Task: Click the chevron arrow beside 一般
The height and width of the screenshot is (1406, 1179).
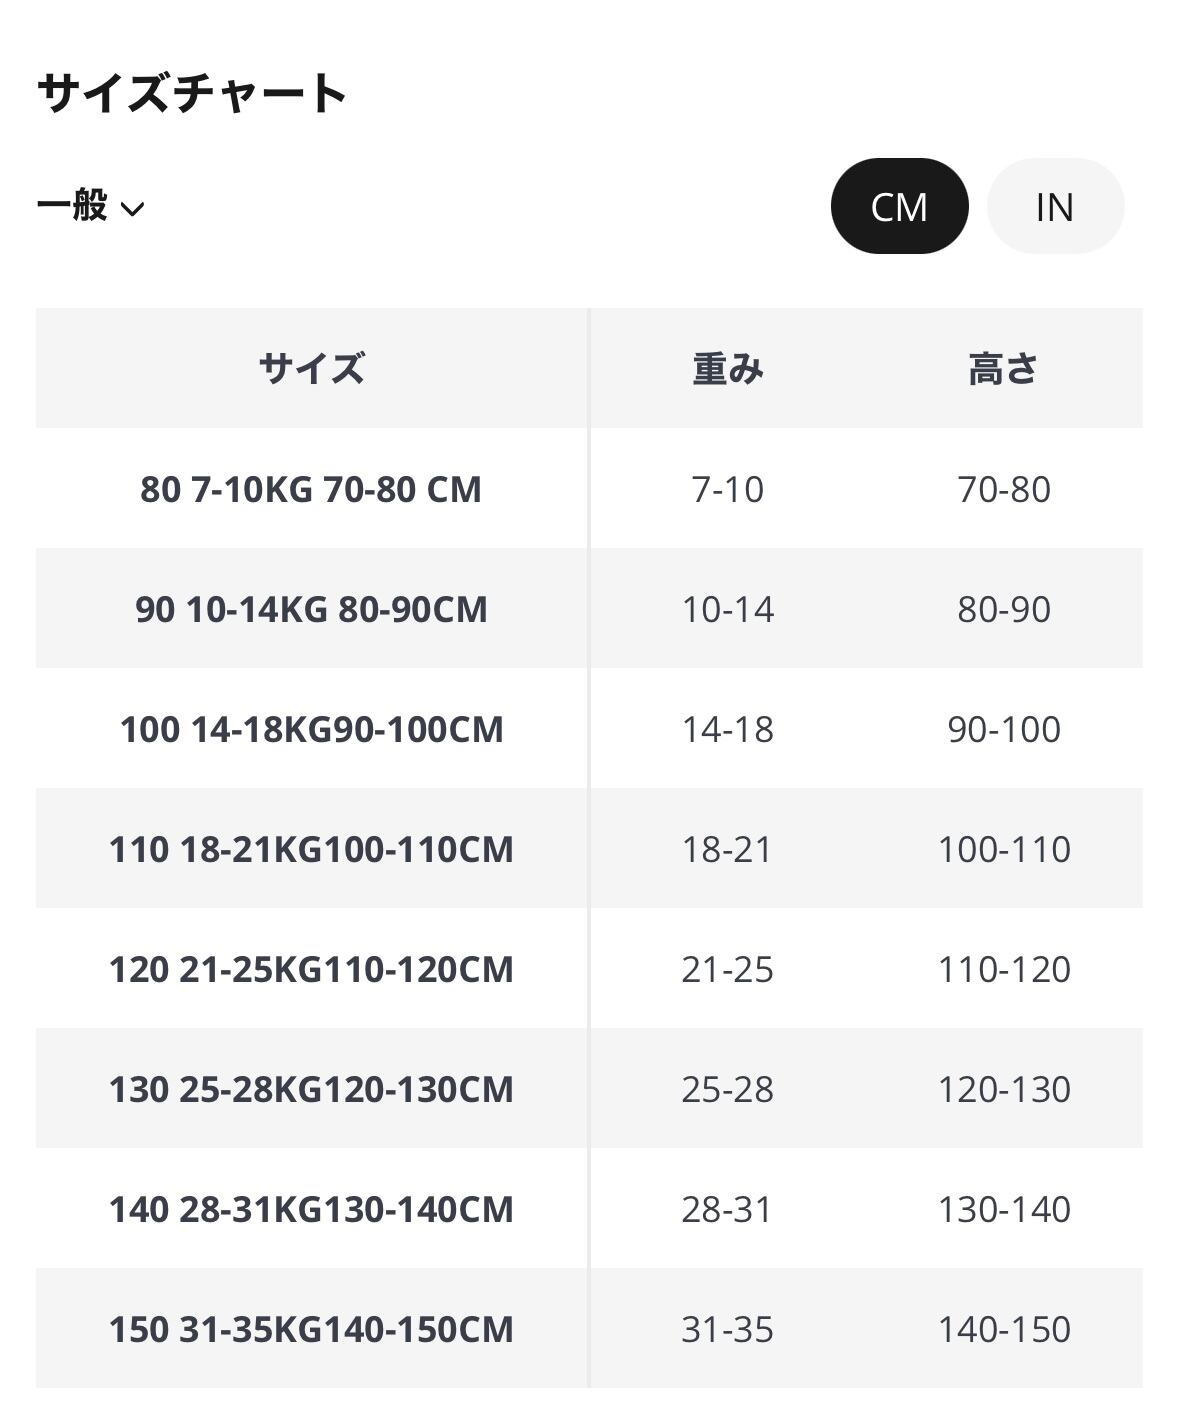Action: tap(132, 208)
